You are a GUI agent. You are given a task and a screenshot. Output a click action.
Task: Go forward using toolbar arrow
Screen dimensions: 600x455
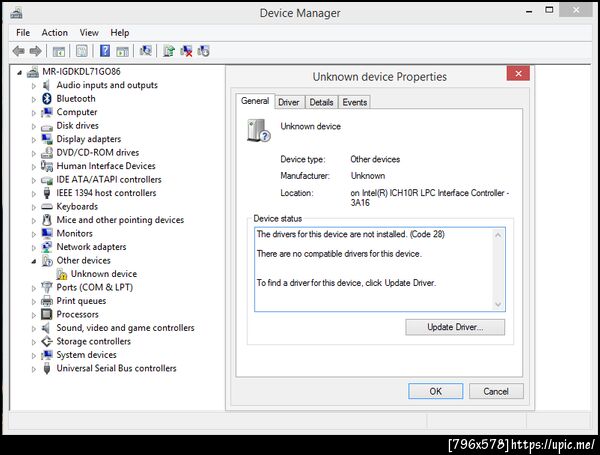[36, 51]
